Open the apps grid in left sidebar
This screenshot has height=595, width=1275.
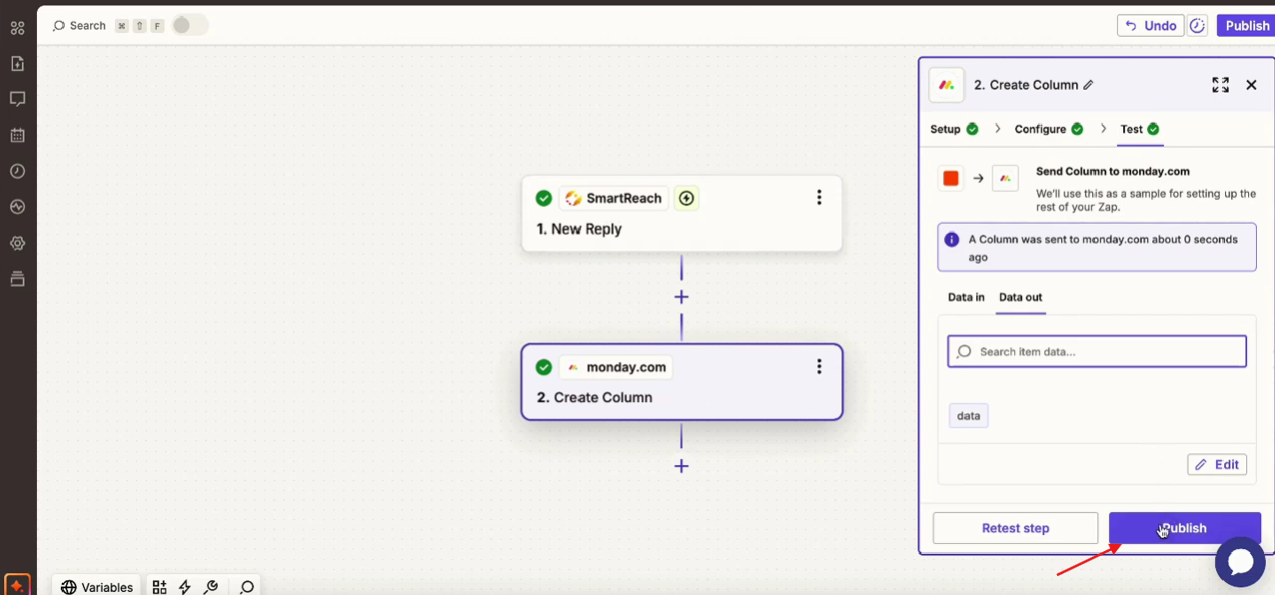tap(17, 28)
